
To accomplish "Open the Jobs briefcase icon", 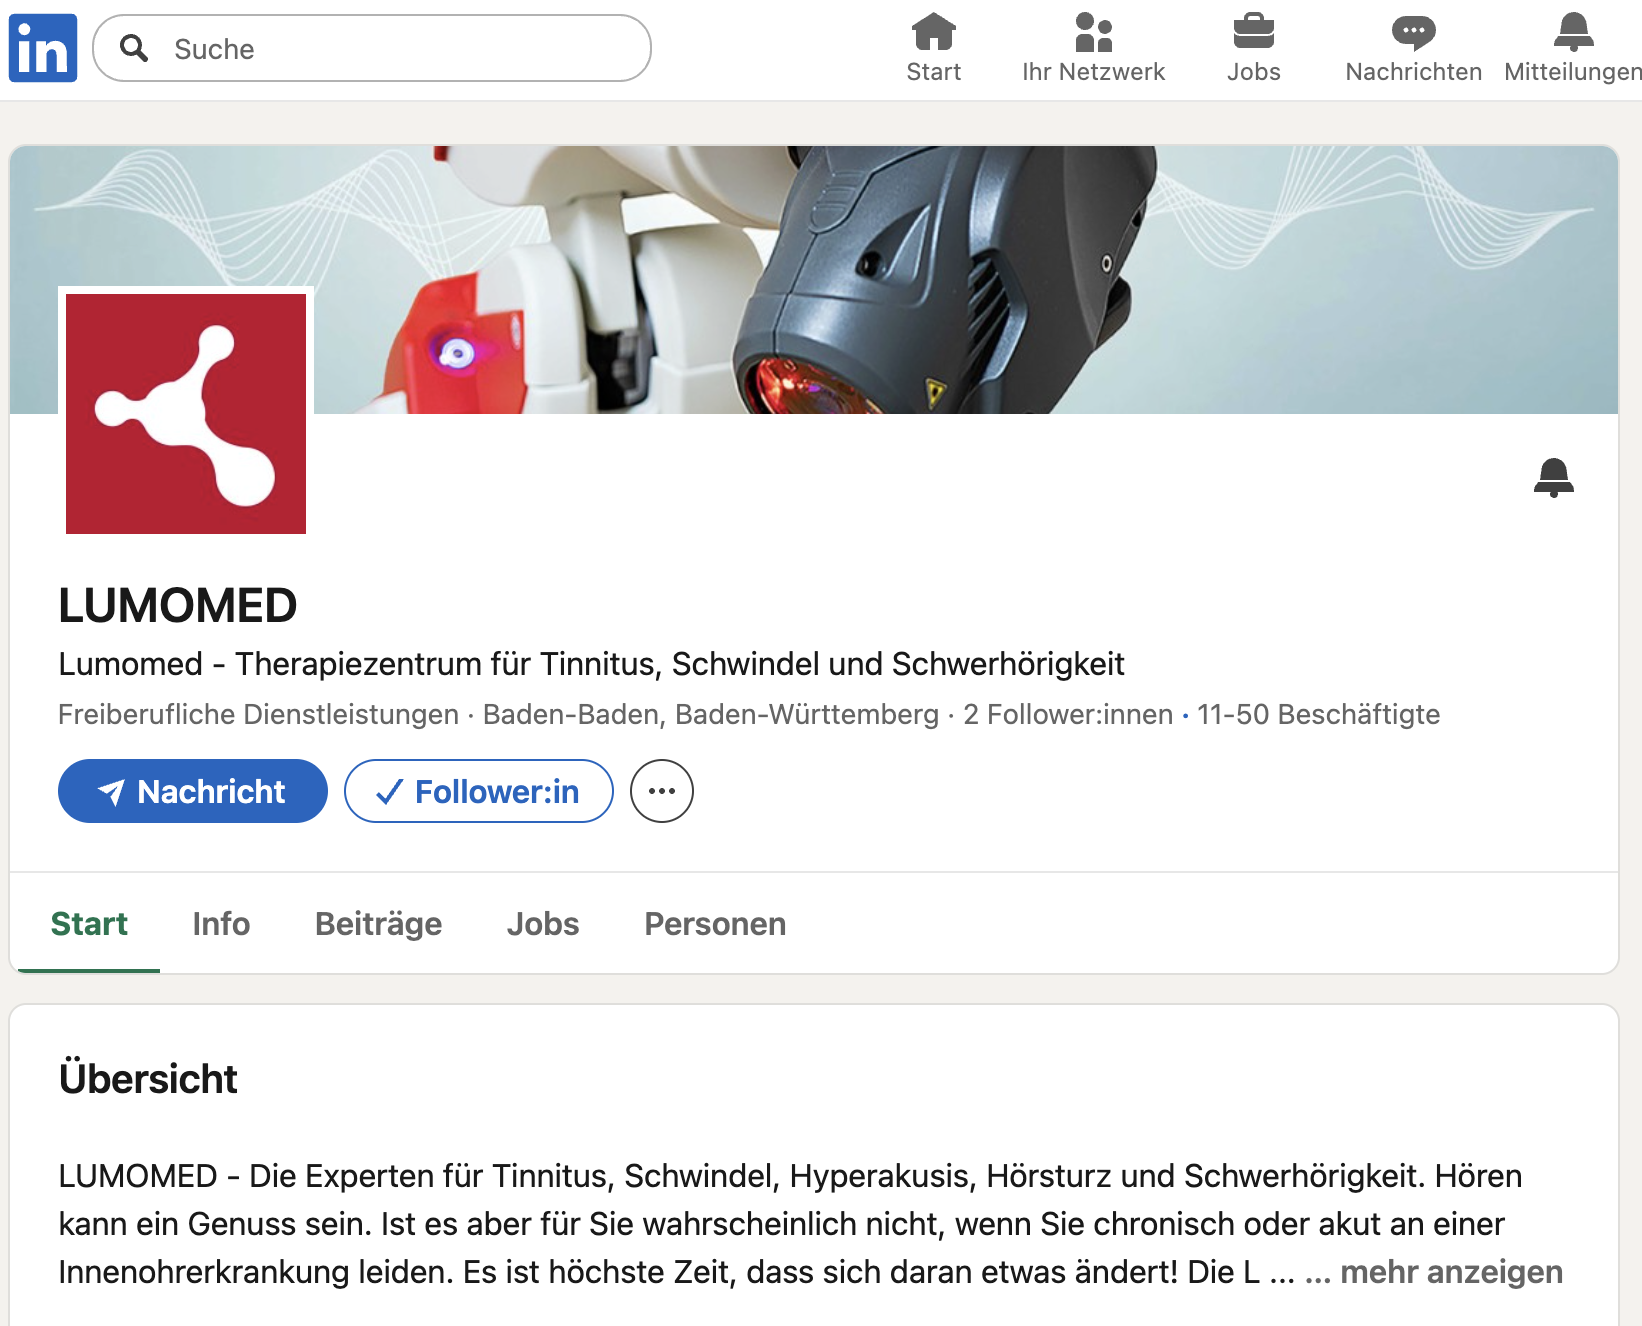I will pos(1253,33).
